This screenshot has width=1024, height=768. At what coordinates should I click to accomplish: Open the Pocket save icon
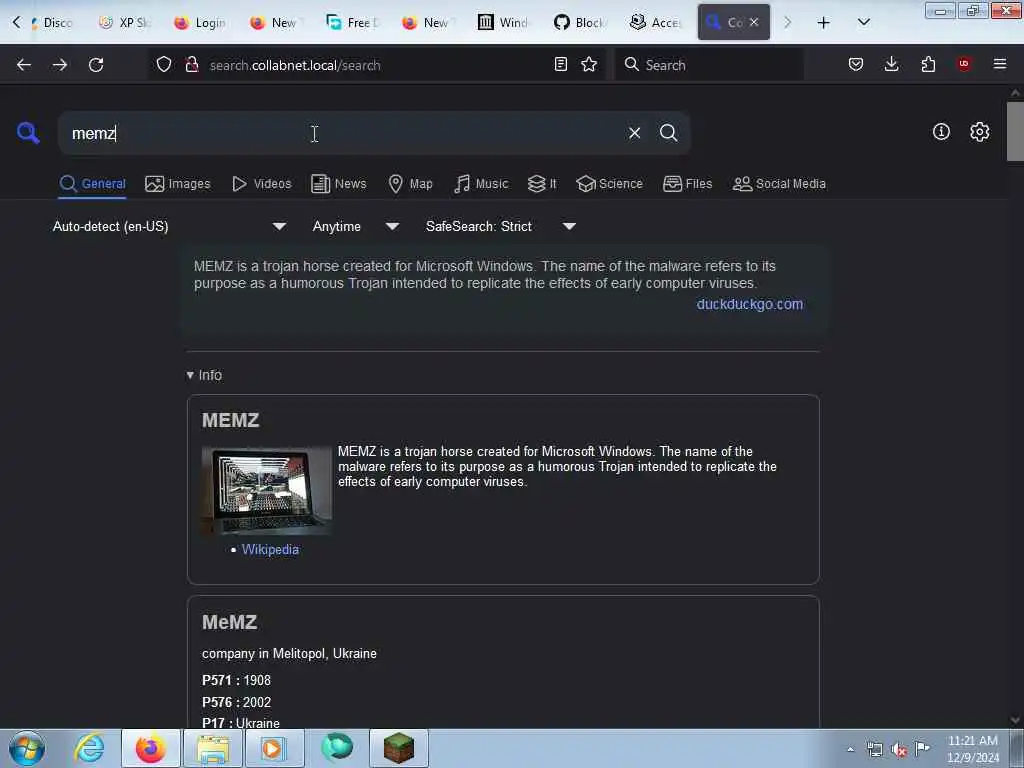click(856, 64)
